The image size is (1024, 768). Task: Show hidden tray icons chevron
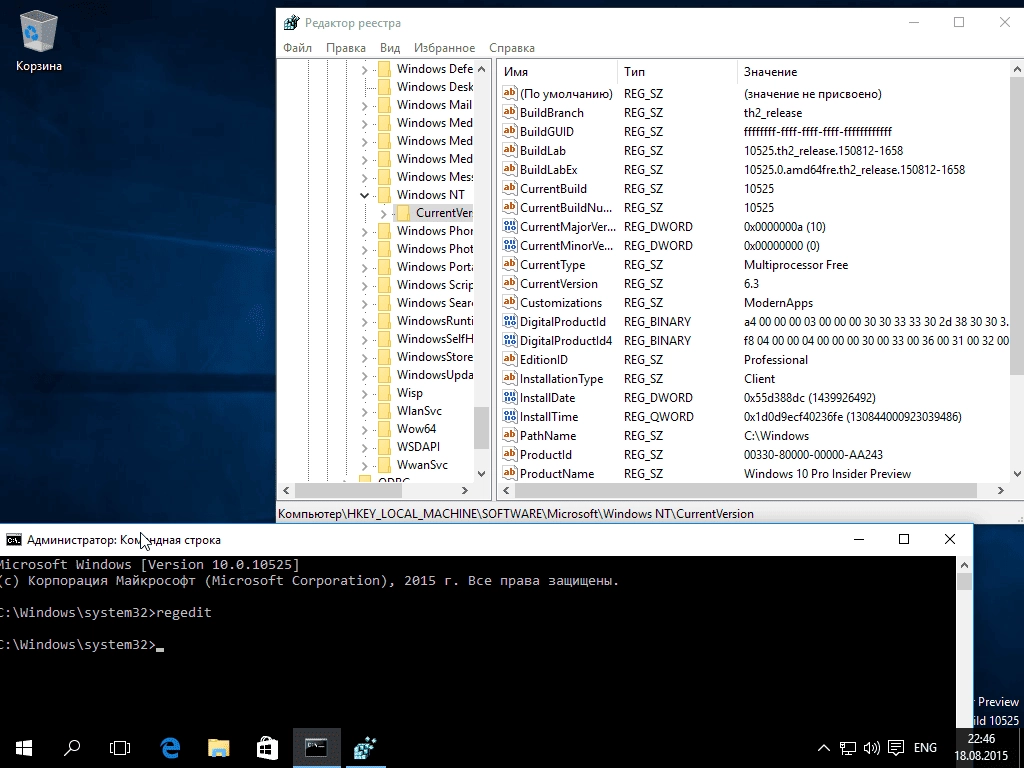824,748
